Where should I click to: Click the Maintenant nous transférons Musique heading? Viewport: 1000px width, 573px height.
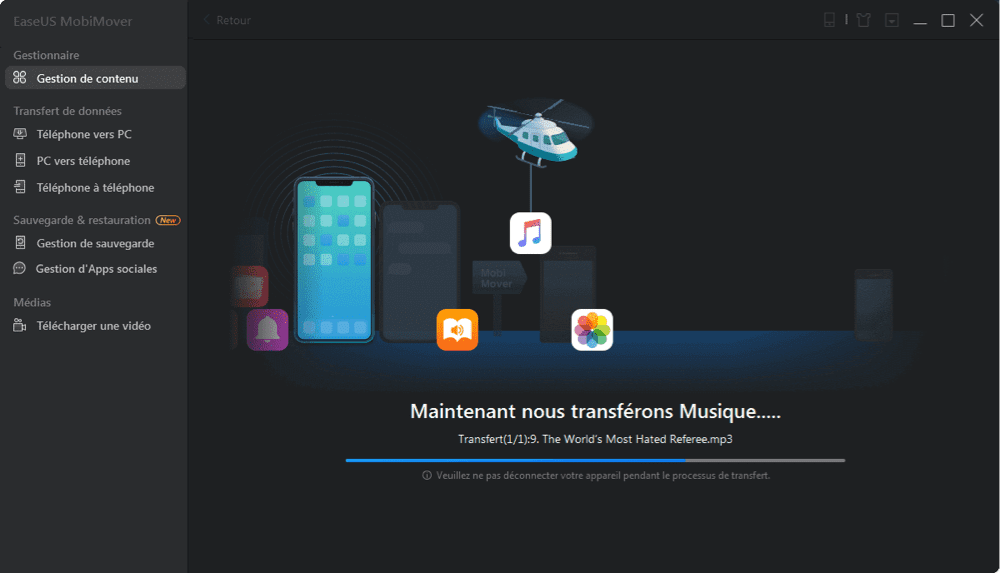point(595,411)
